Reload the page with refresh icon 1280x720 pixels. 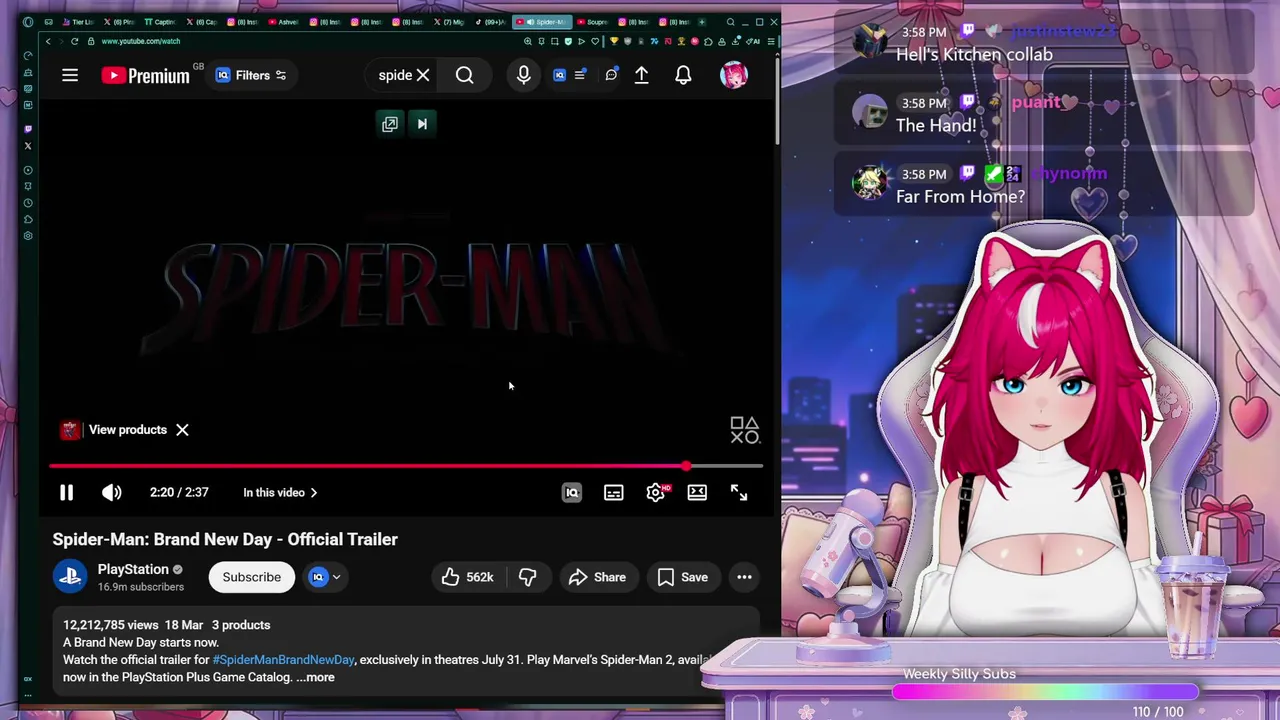[x=74, y=41]
